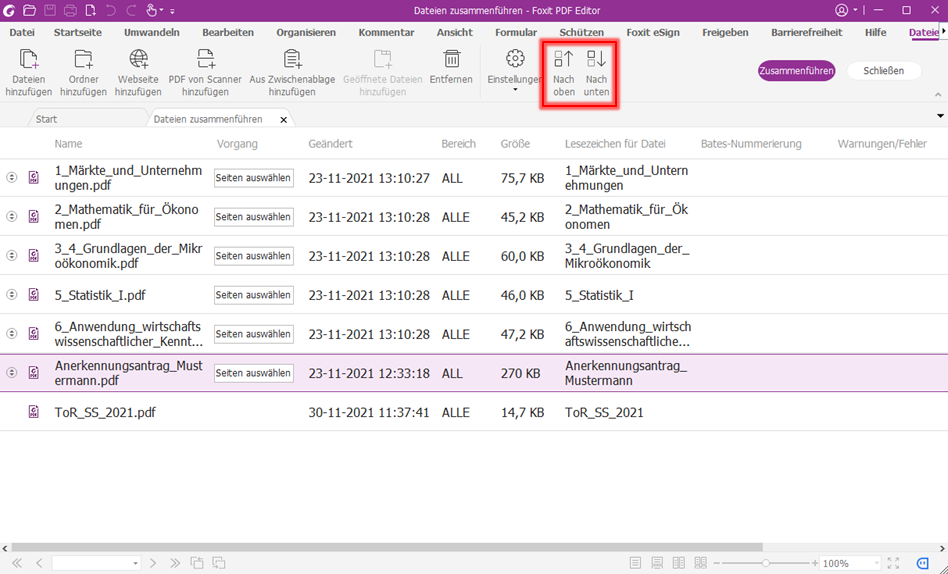Click the new document icon in title bar
The image size is (948, 574).
tap(90, 10)
